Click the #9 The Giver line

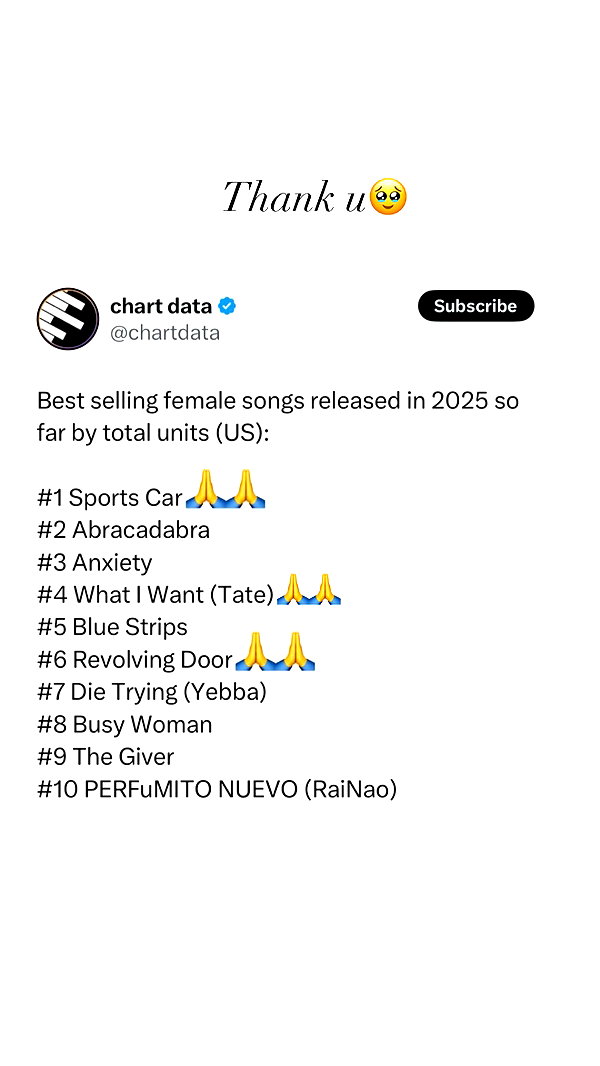coord(105,757)
